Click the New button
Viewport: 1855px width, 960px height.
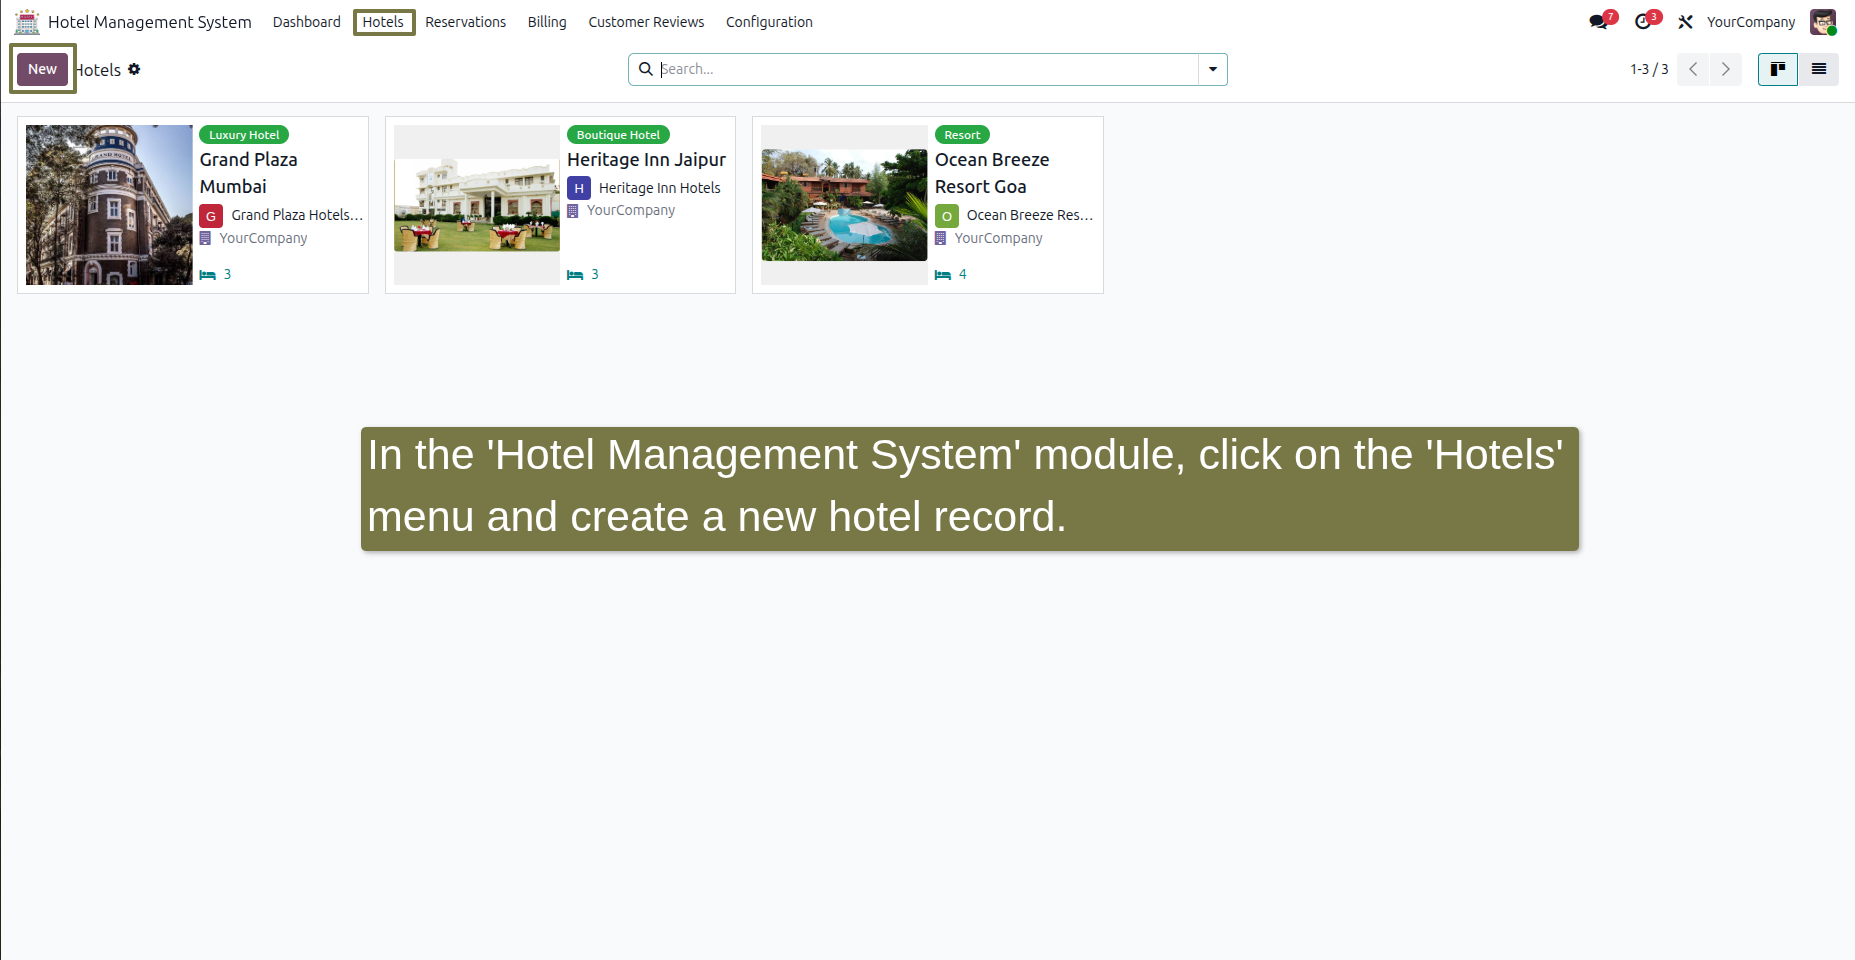pos(42,69)
